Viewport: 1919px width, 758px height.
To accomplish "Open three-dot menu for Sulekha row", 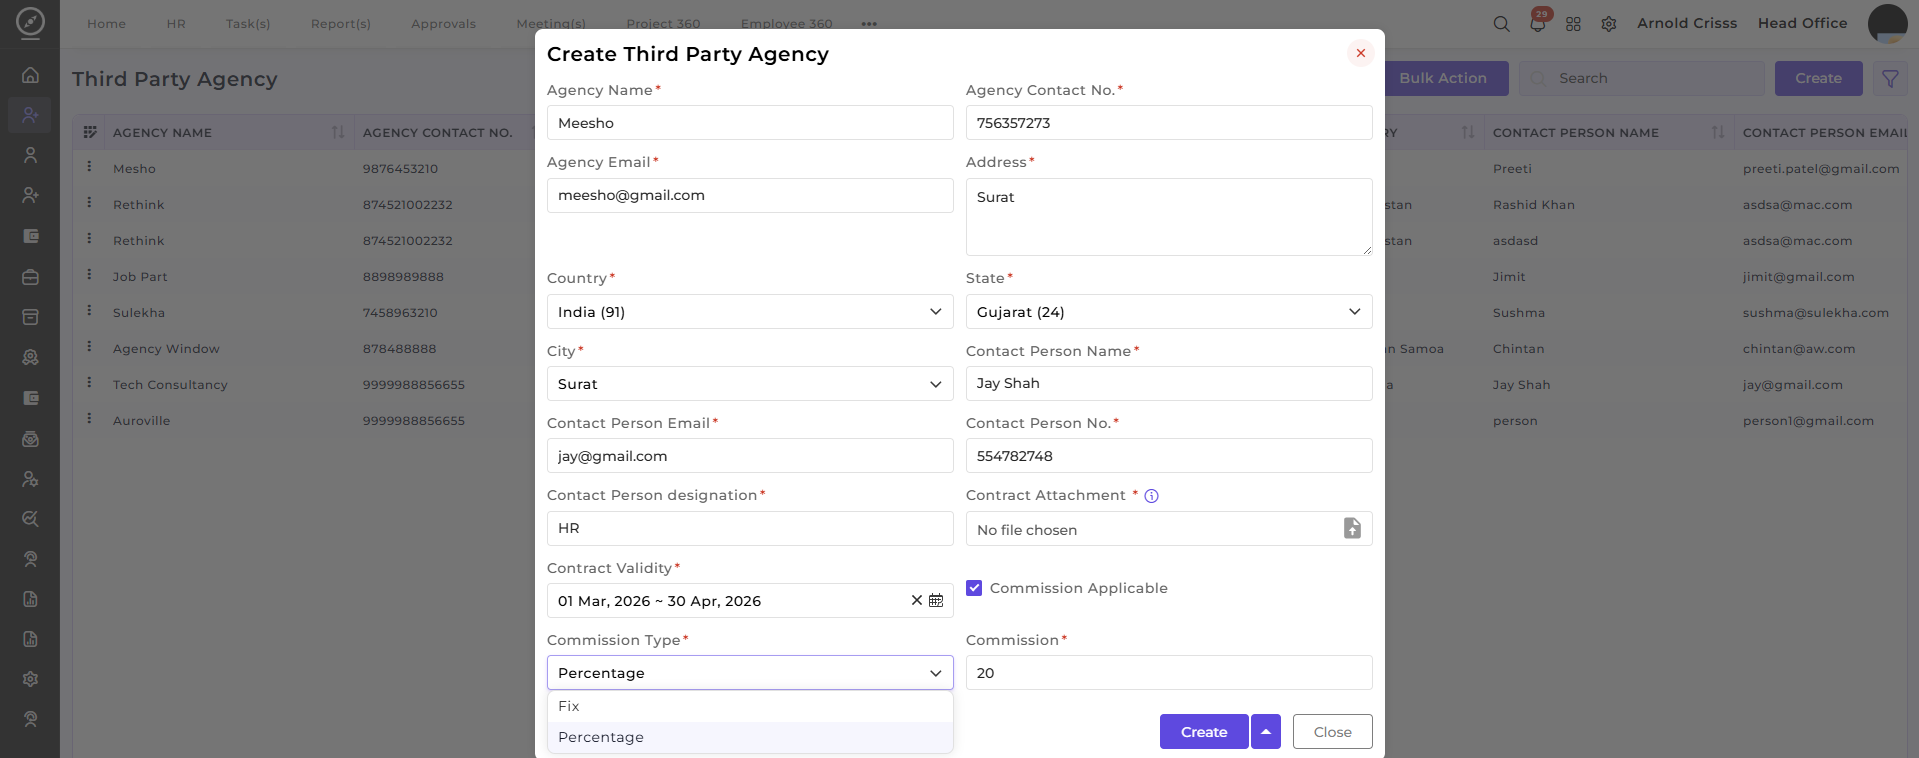I will [x=89, y=311].
